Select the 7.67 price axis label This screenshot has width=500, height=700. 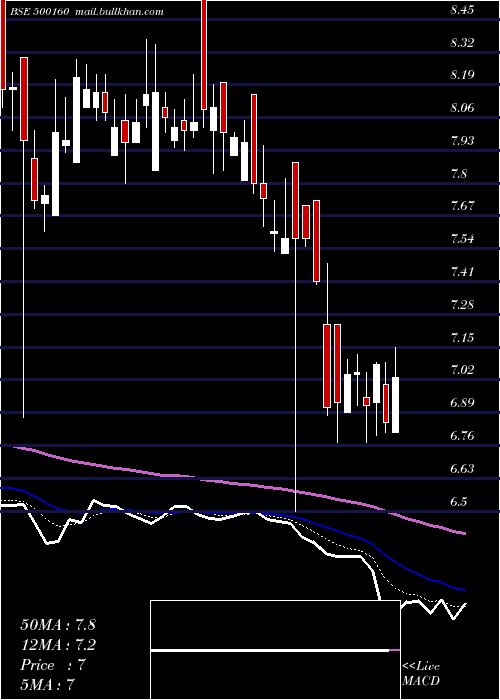pyautogui.click(x=462, y=206)
